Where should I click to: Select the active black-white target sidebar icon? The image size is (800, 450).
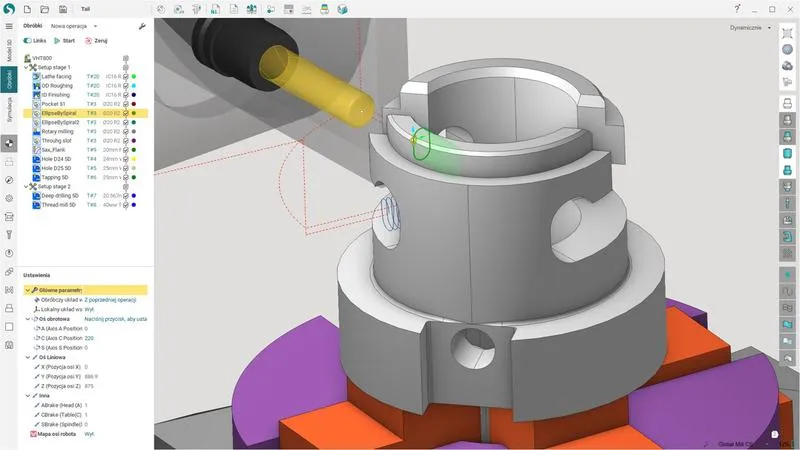click(x=9, y=144)
